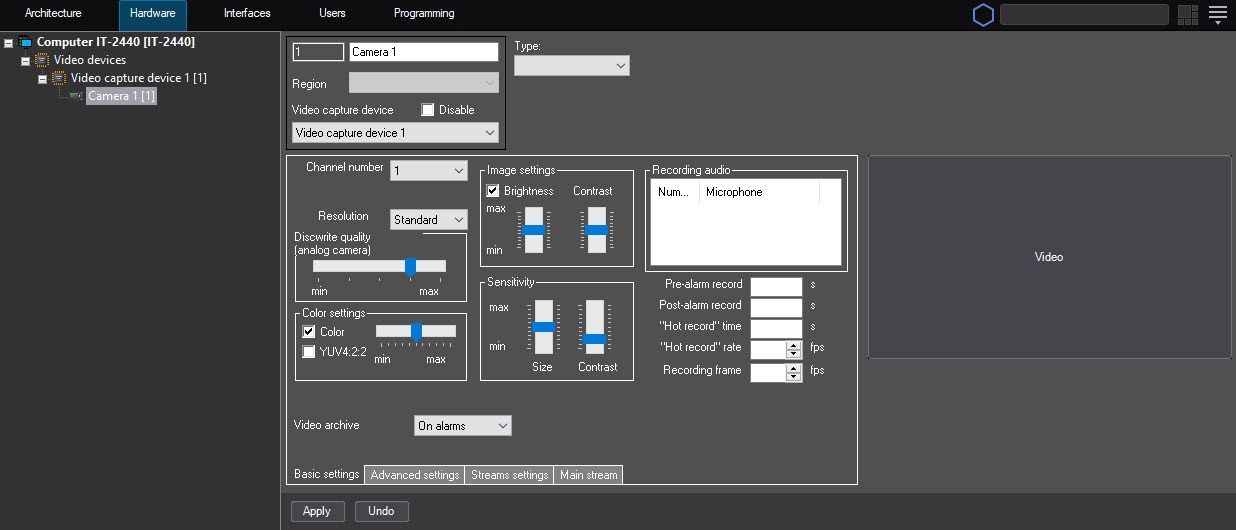Switch to the Advanced settings tab
The width and height of the screenshot is (1236, 530).
tap(414, 475)
